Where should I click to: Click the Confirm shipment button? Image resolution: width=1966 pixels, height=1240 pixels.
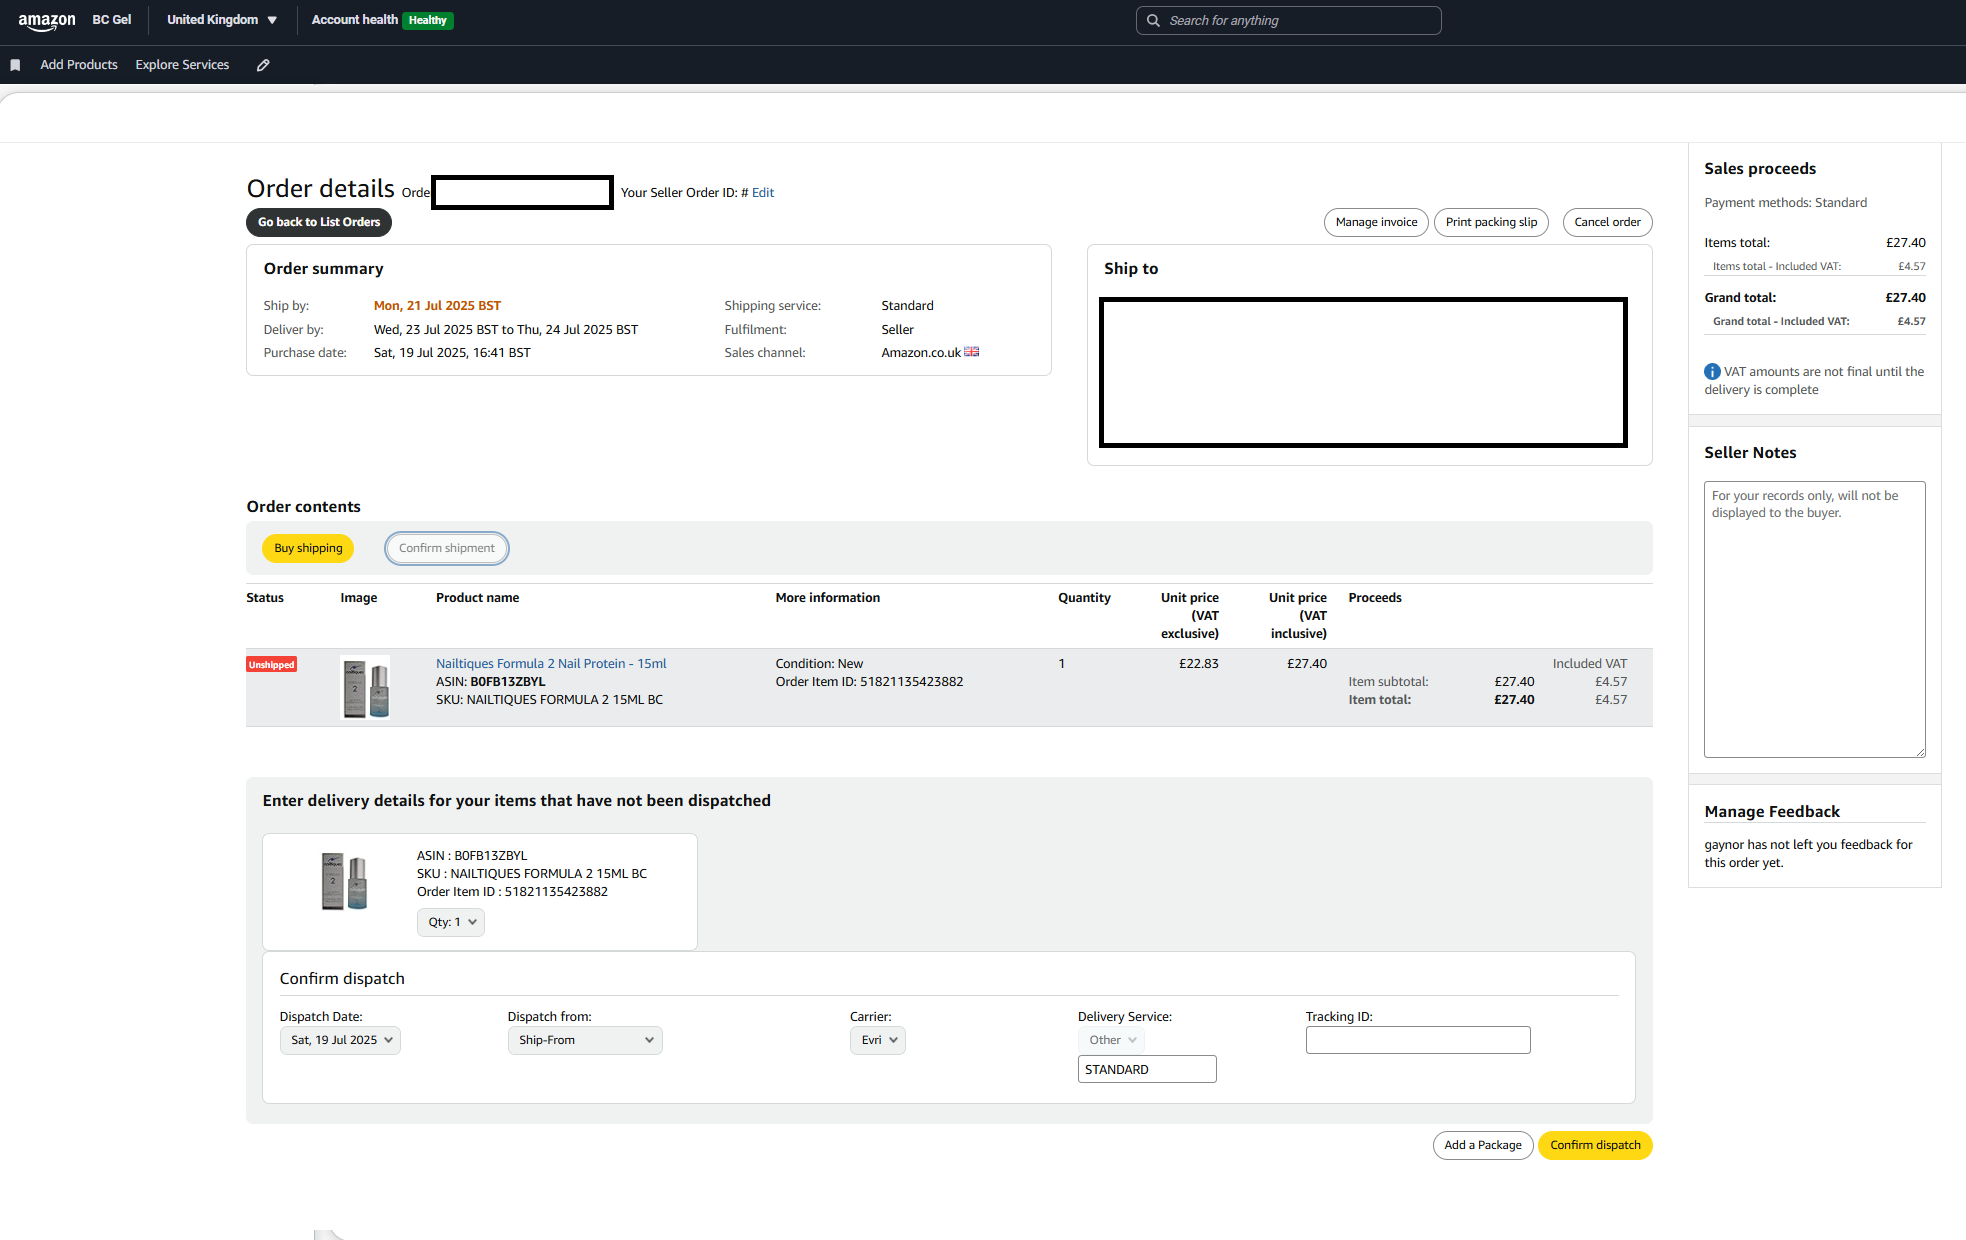pyautogui.click(x=447, y=548)
